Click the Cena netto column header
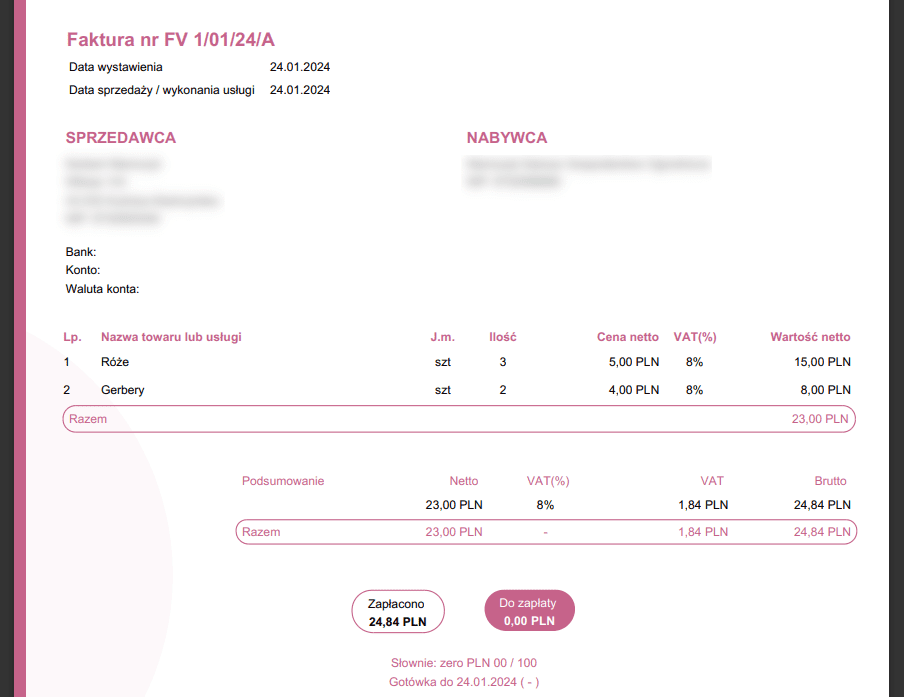Screen dimensions: 904x697 (x=628, y=337)
